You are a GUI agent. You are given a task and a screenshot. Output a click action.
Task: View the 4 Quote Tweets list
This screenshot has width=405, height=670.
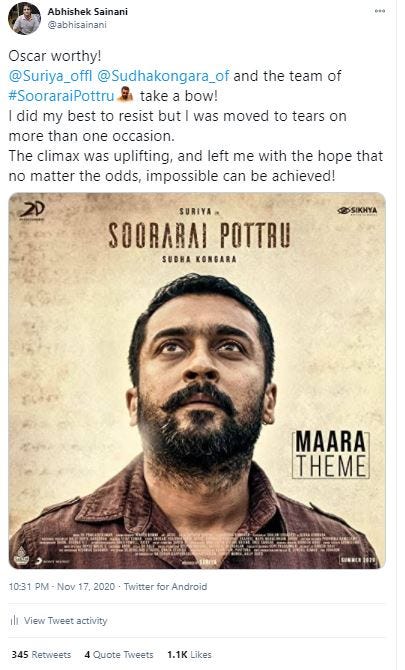[119, 655]
